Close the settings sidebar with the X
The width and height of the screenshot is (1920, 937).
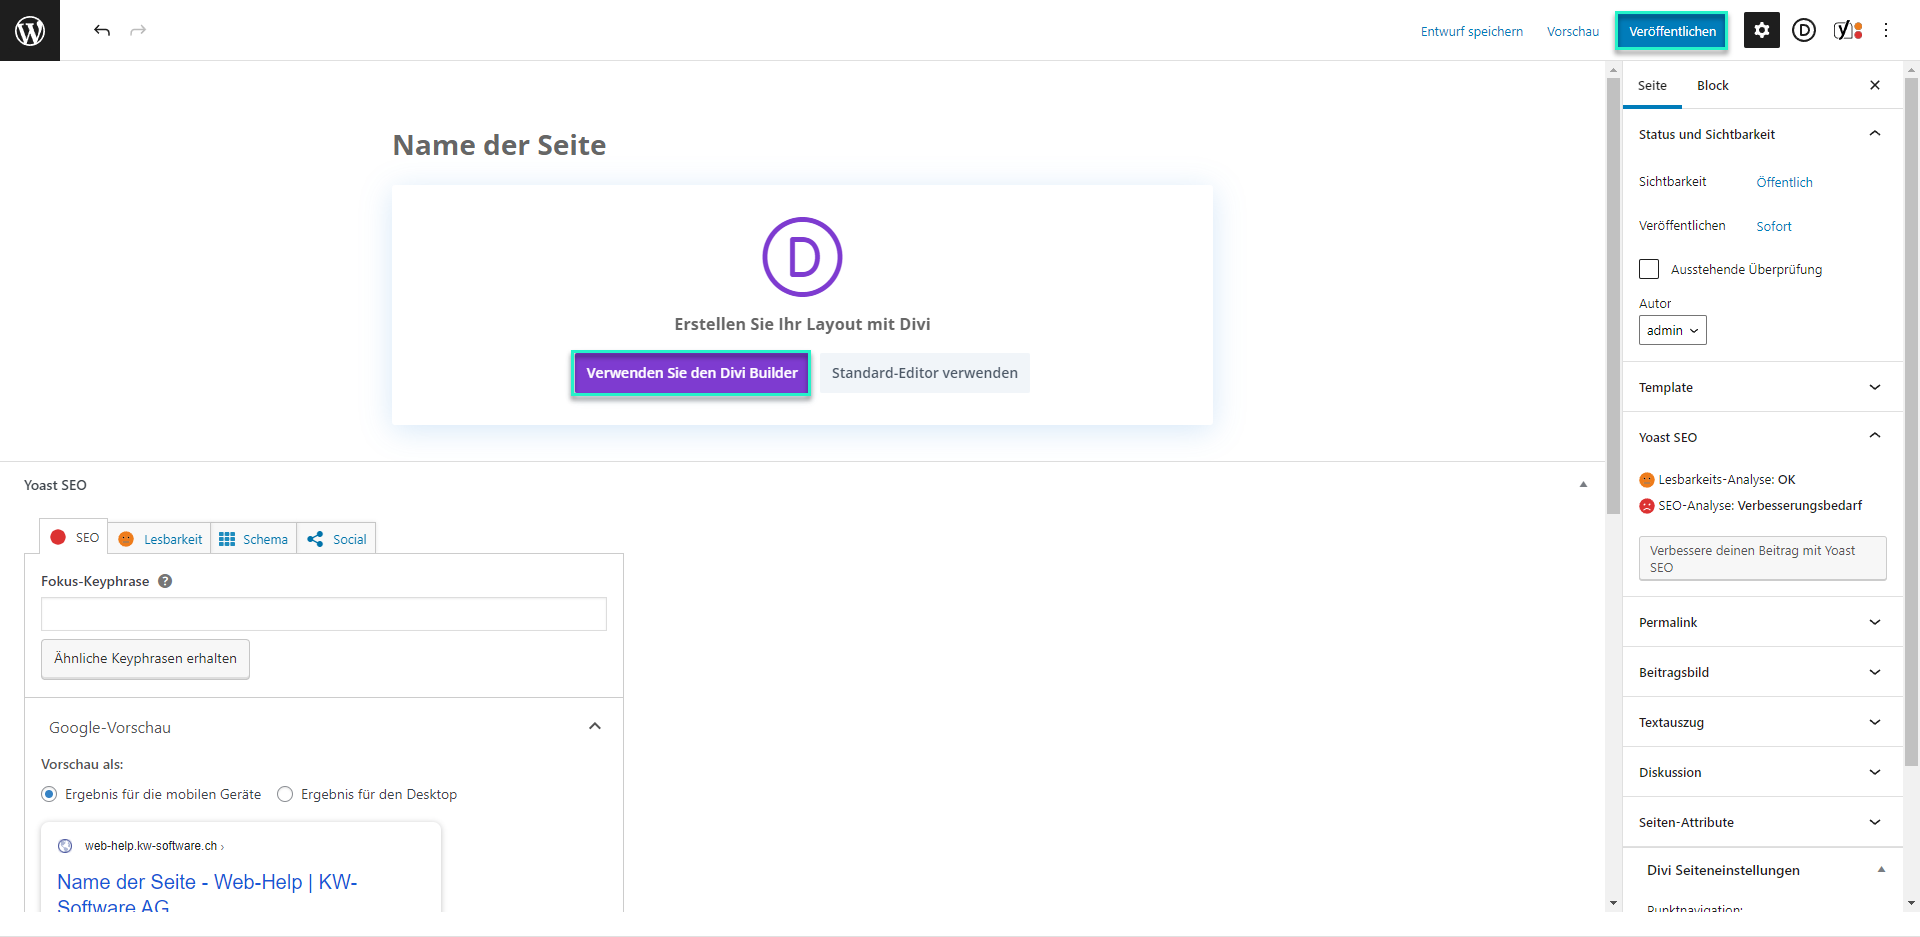click(1875, 85)
